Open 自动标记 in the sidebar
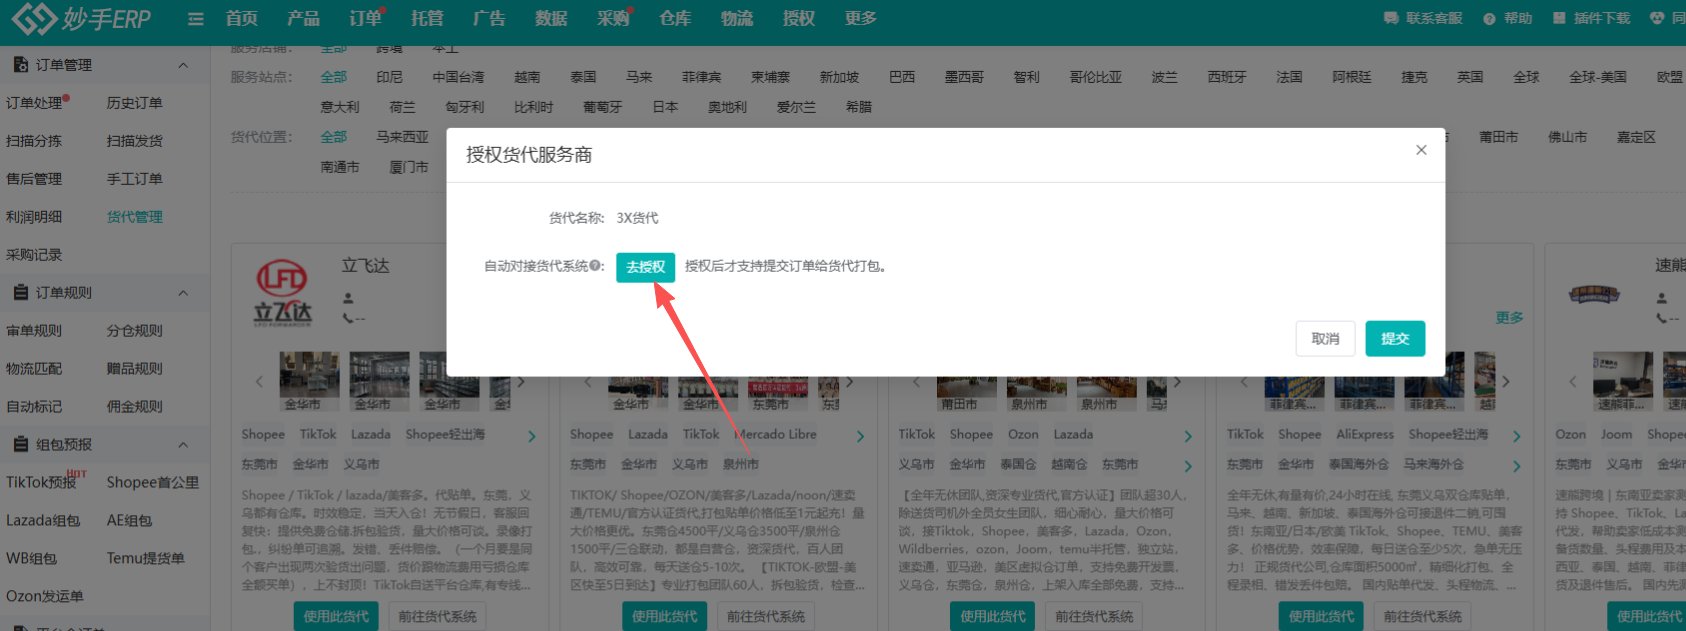Viewport: 1686px width, 631px height. pyautogui.click(x=34, y=407)
